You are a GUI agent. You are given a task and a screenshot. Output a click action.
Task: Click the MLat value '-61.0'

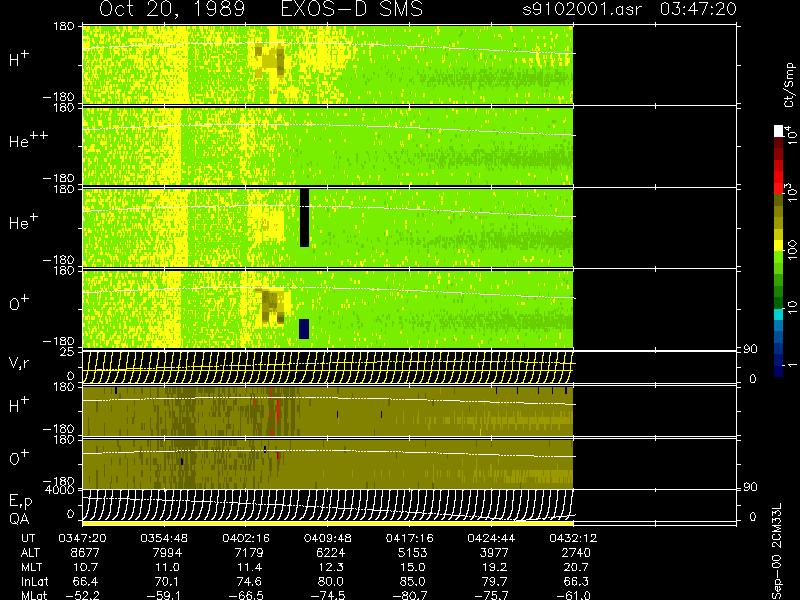tap(573, 595)
